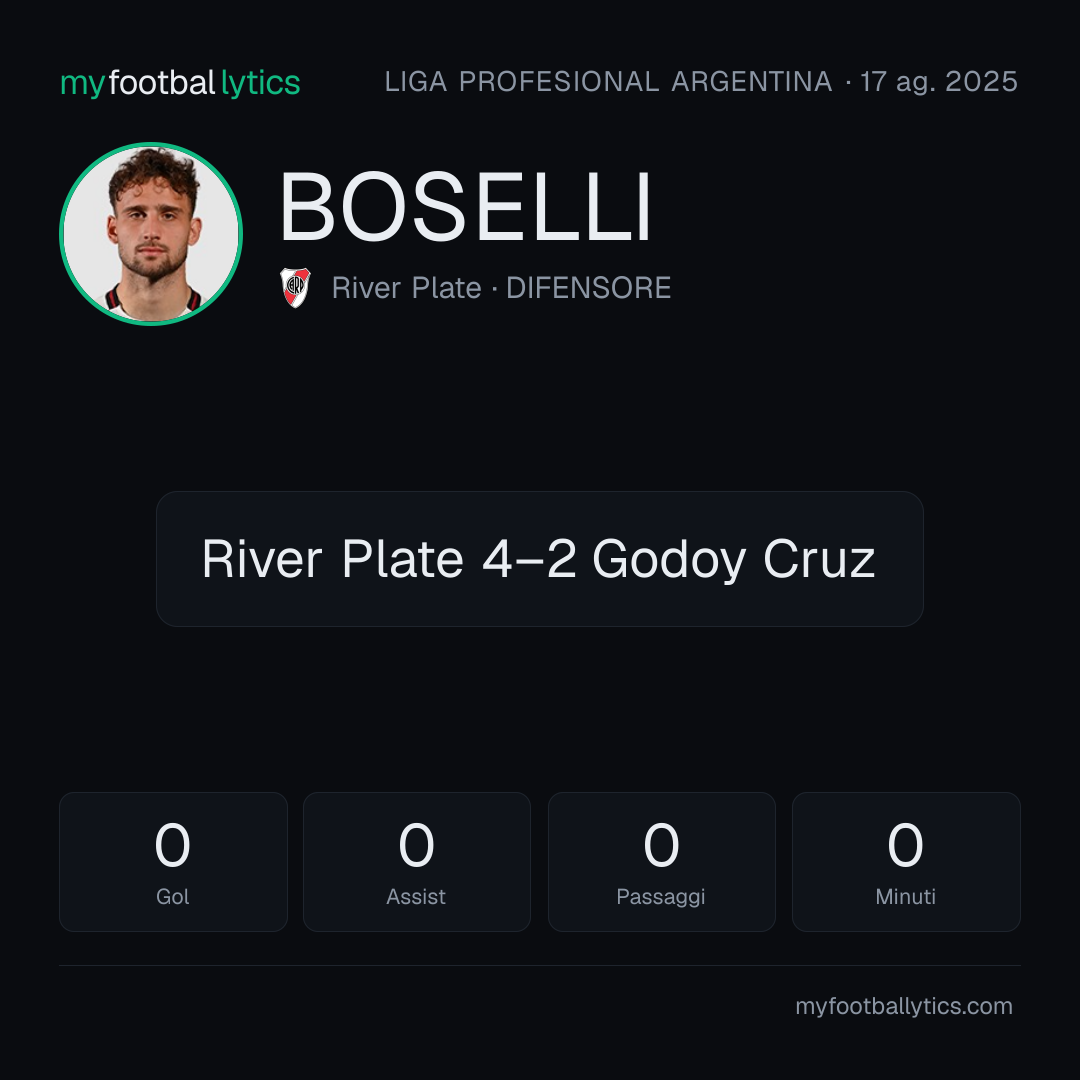
Task: Click the Gol stat card
Action: (x=173, y=862)
